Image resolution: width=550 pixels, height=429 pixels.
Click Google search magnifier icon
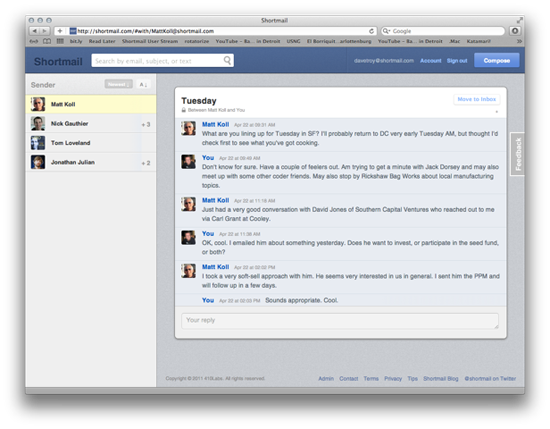pos(386,31)
